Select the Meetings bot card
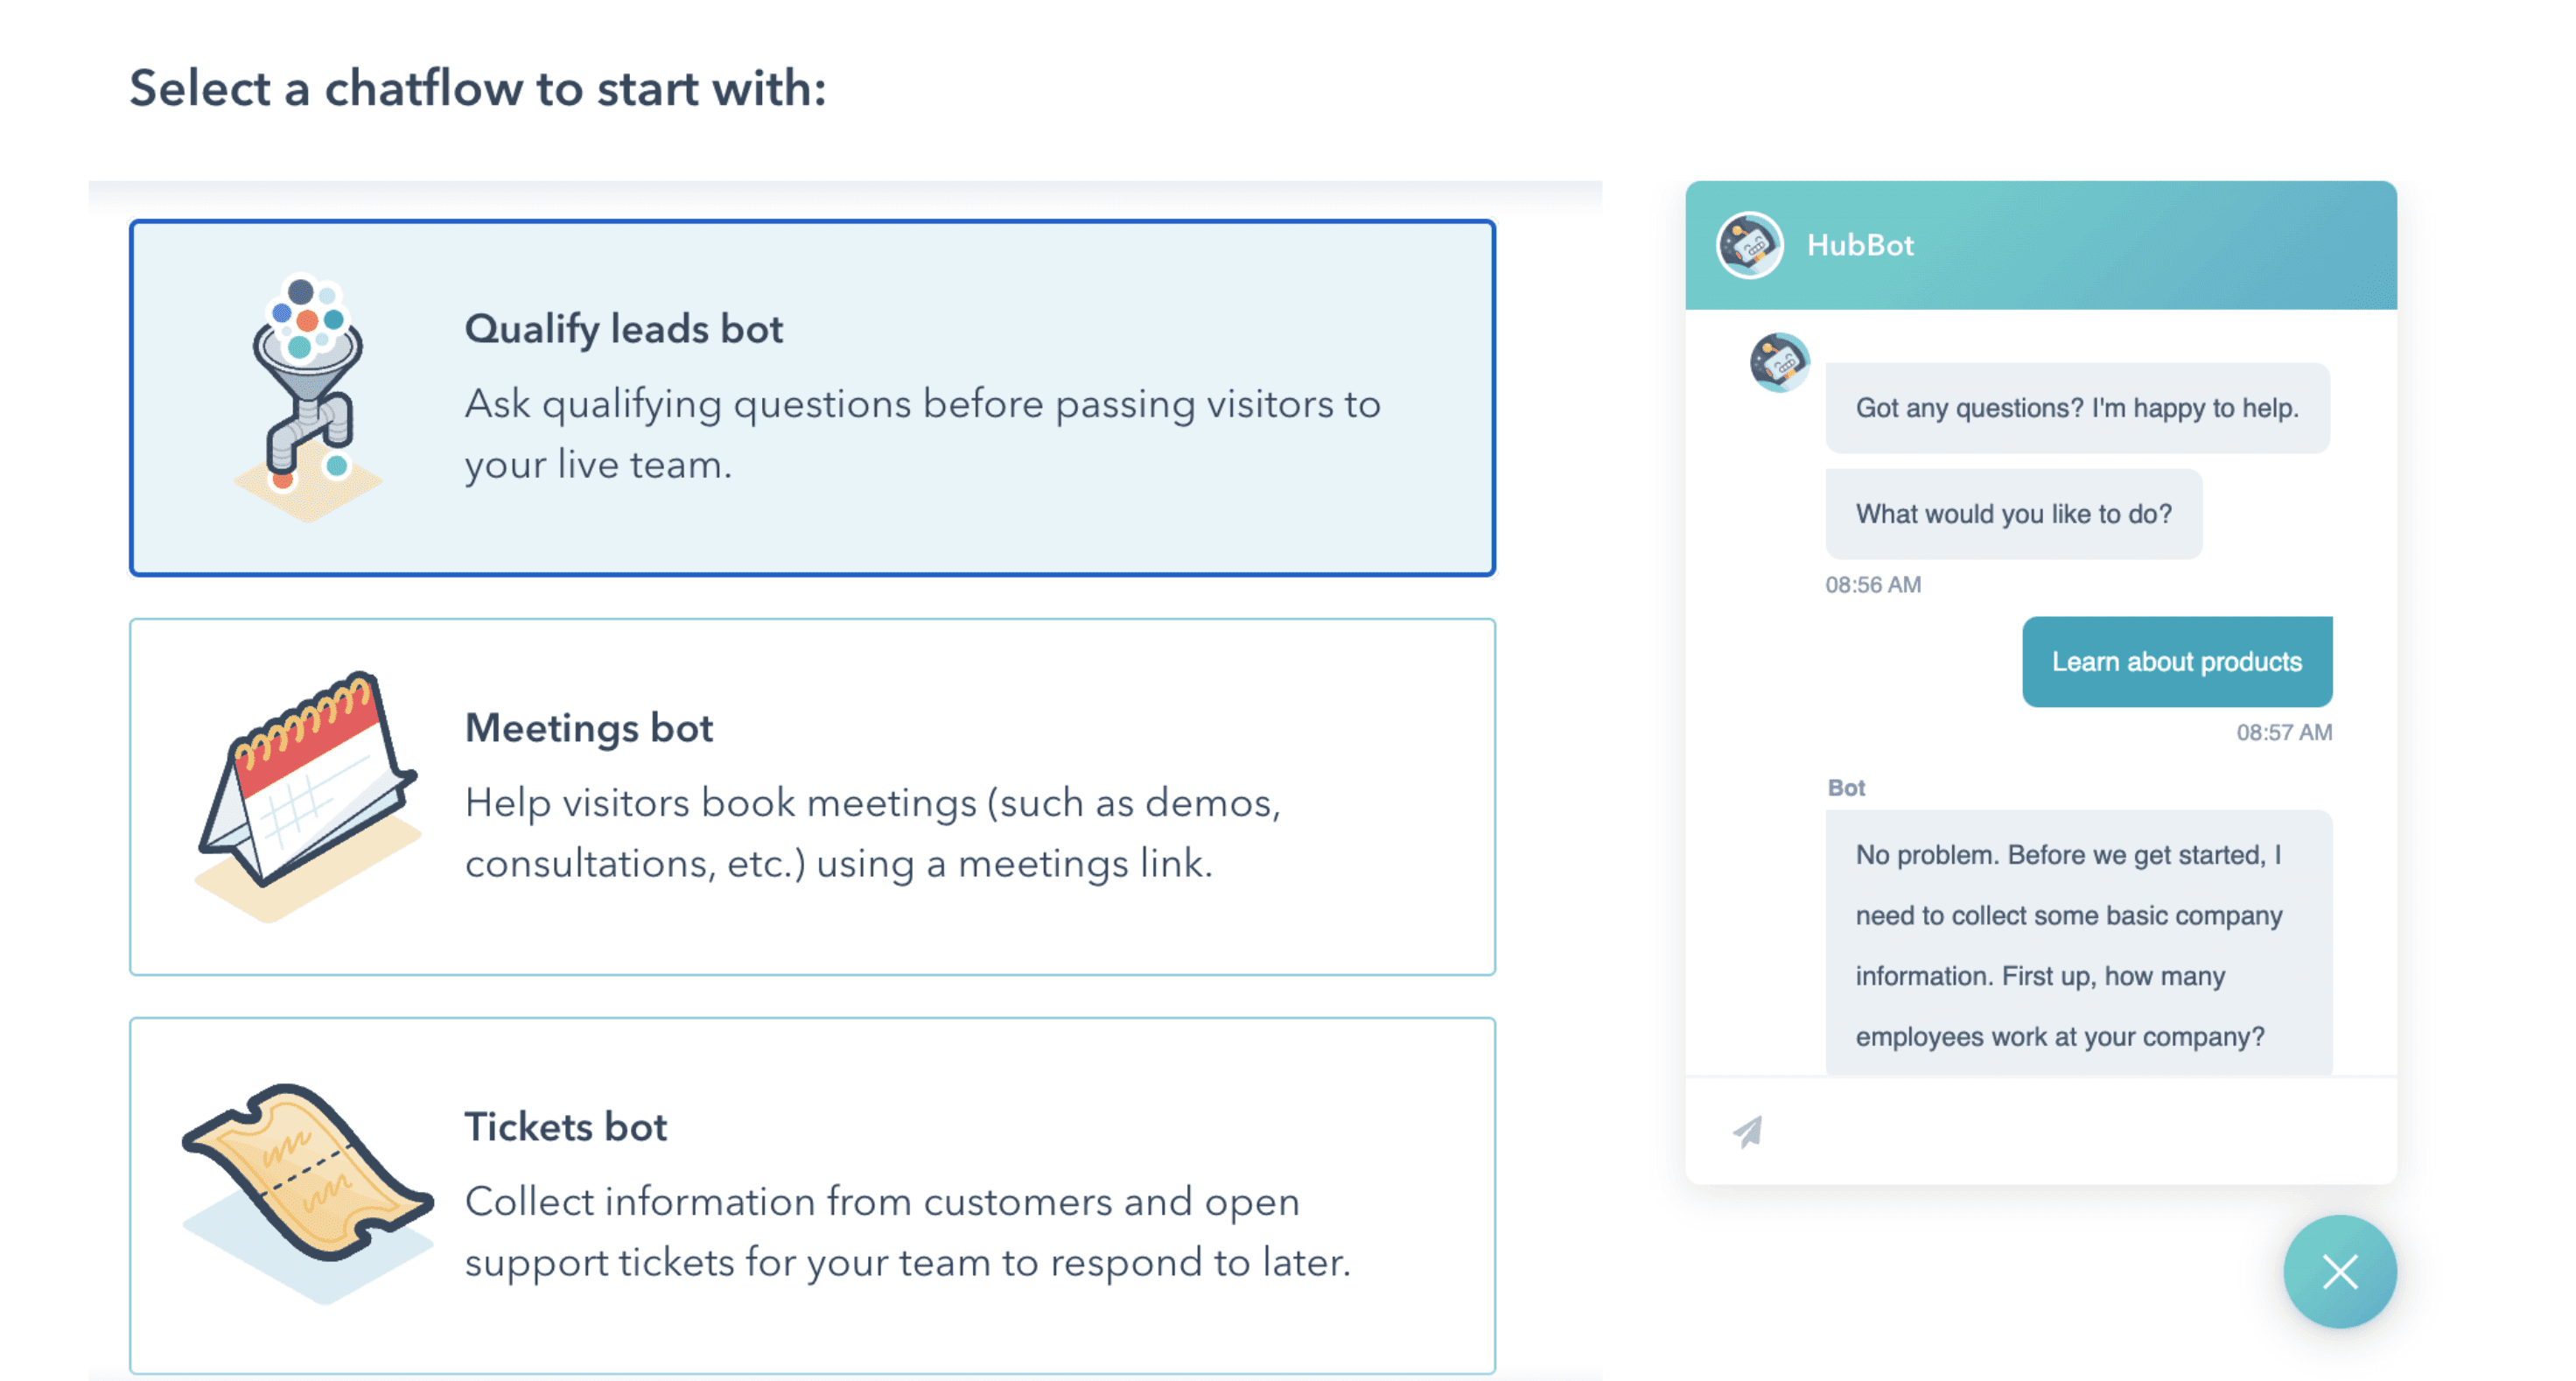Image resolution: width=2576 pixels, height=1381 pixels. pos(812,796)
